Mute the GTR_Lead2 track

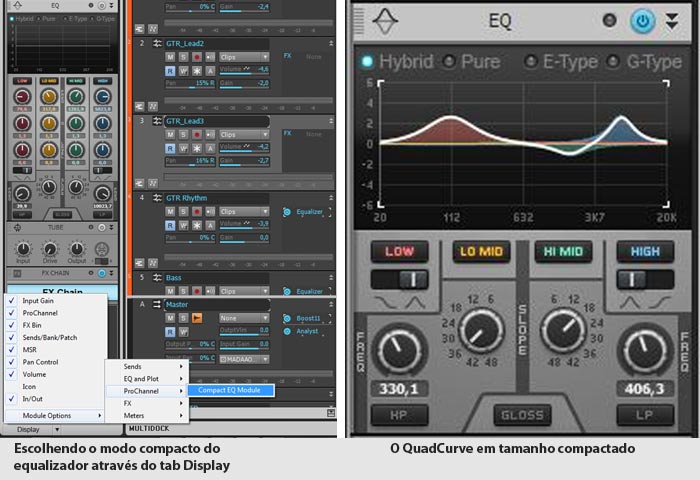[x=170, y=57]
